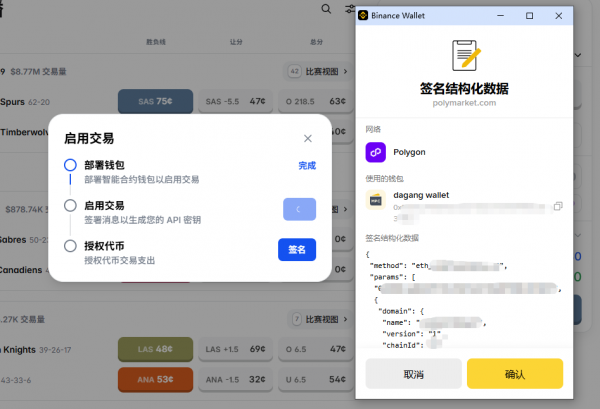
Task: Click the sign document icon in Binance Wallet
Action: [465, 55]
